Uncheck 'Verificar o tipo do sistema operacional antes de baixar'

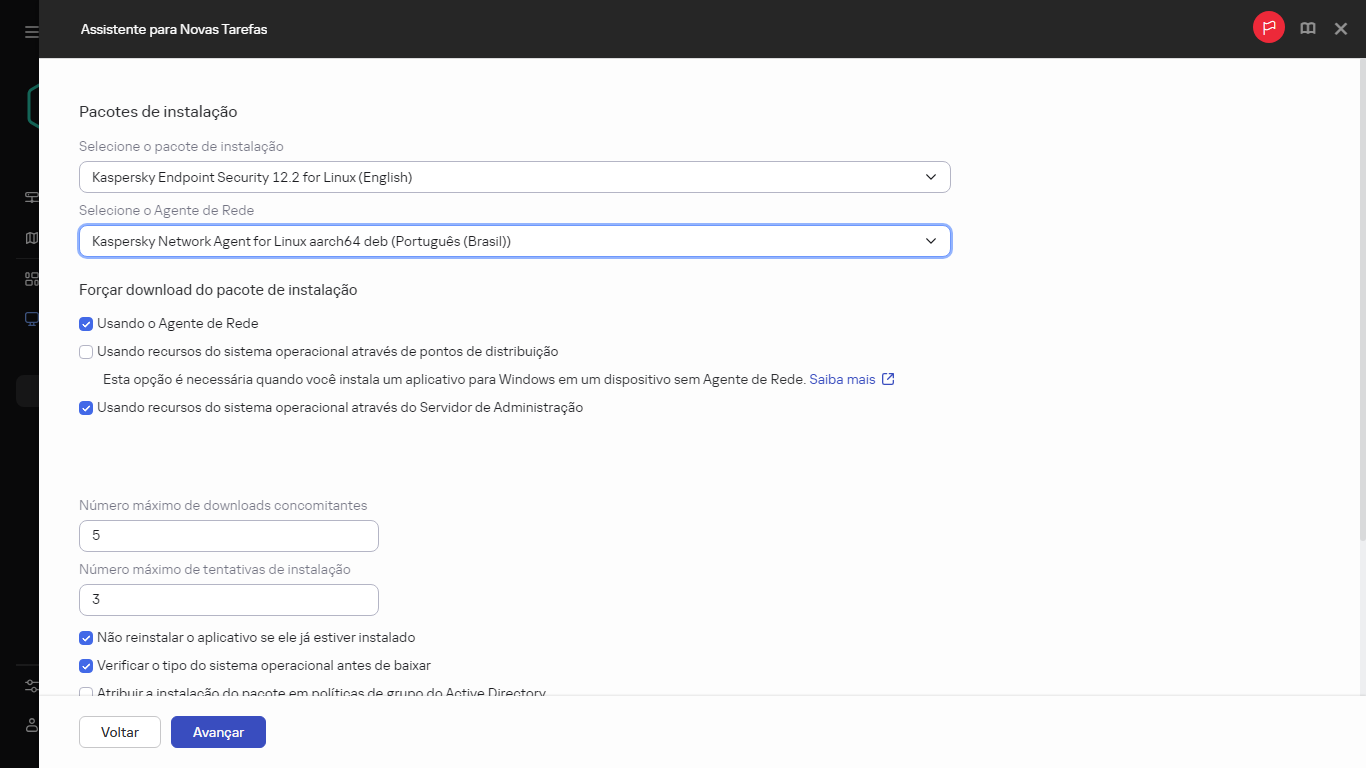(x=86, y=665)
